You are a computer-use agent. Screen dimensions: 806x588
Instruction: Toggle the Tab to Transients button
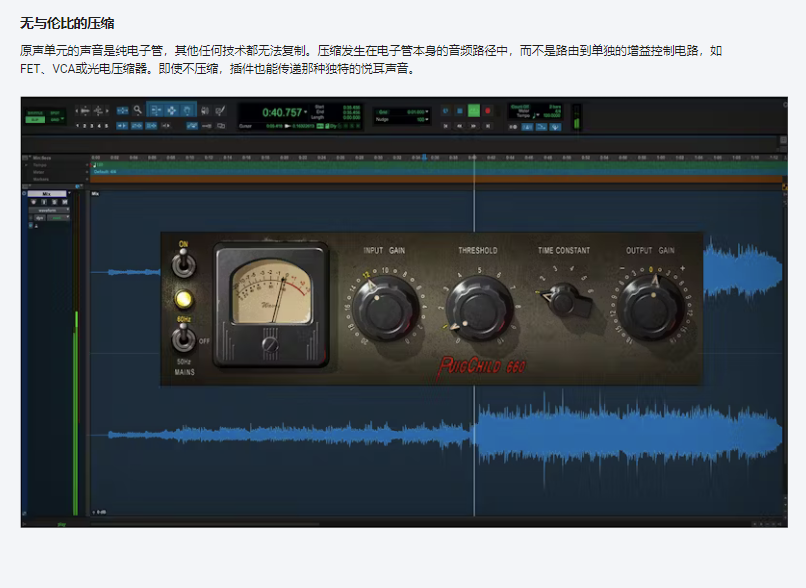122,125
